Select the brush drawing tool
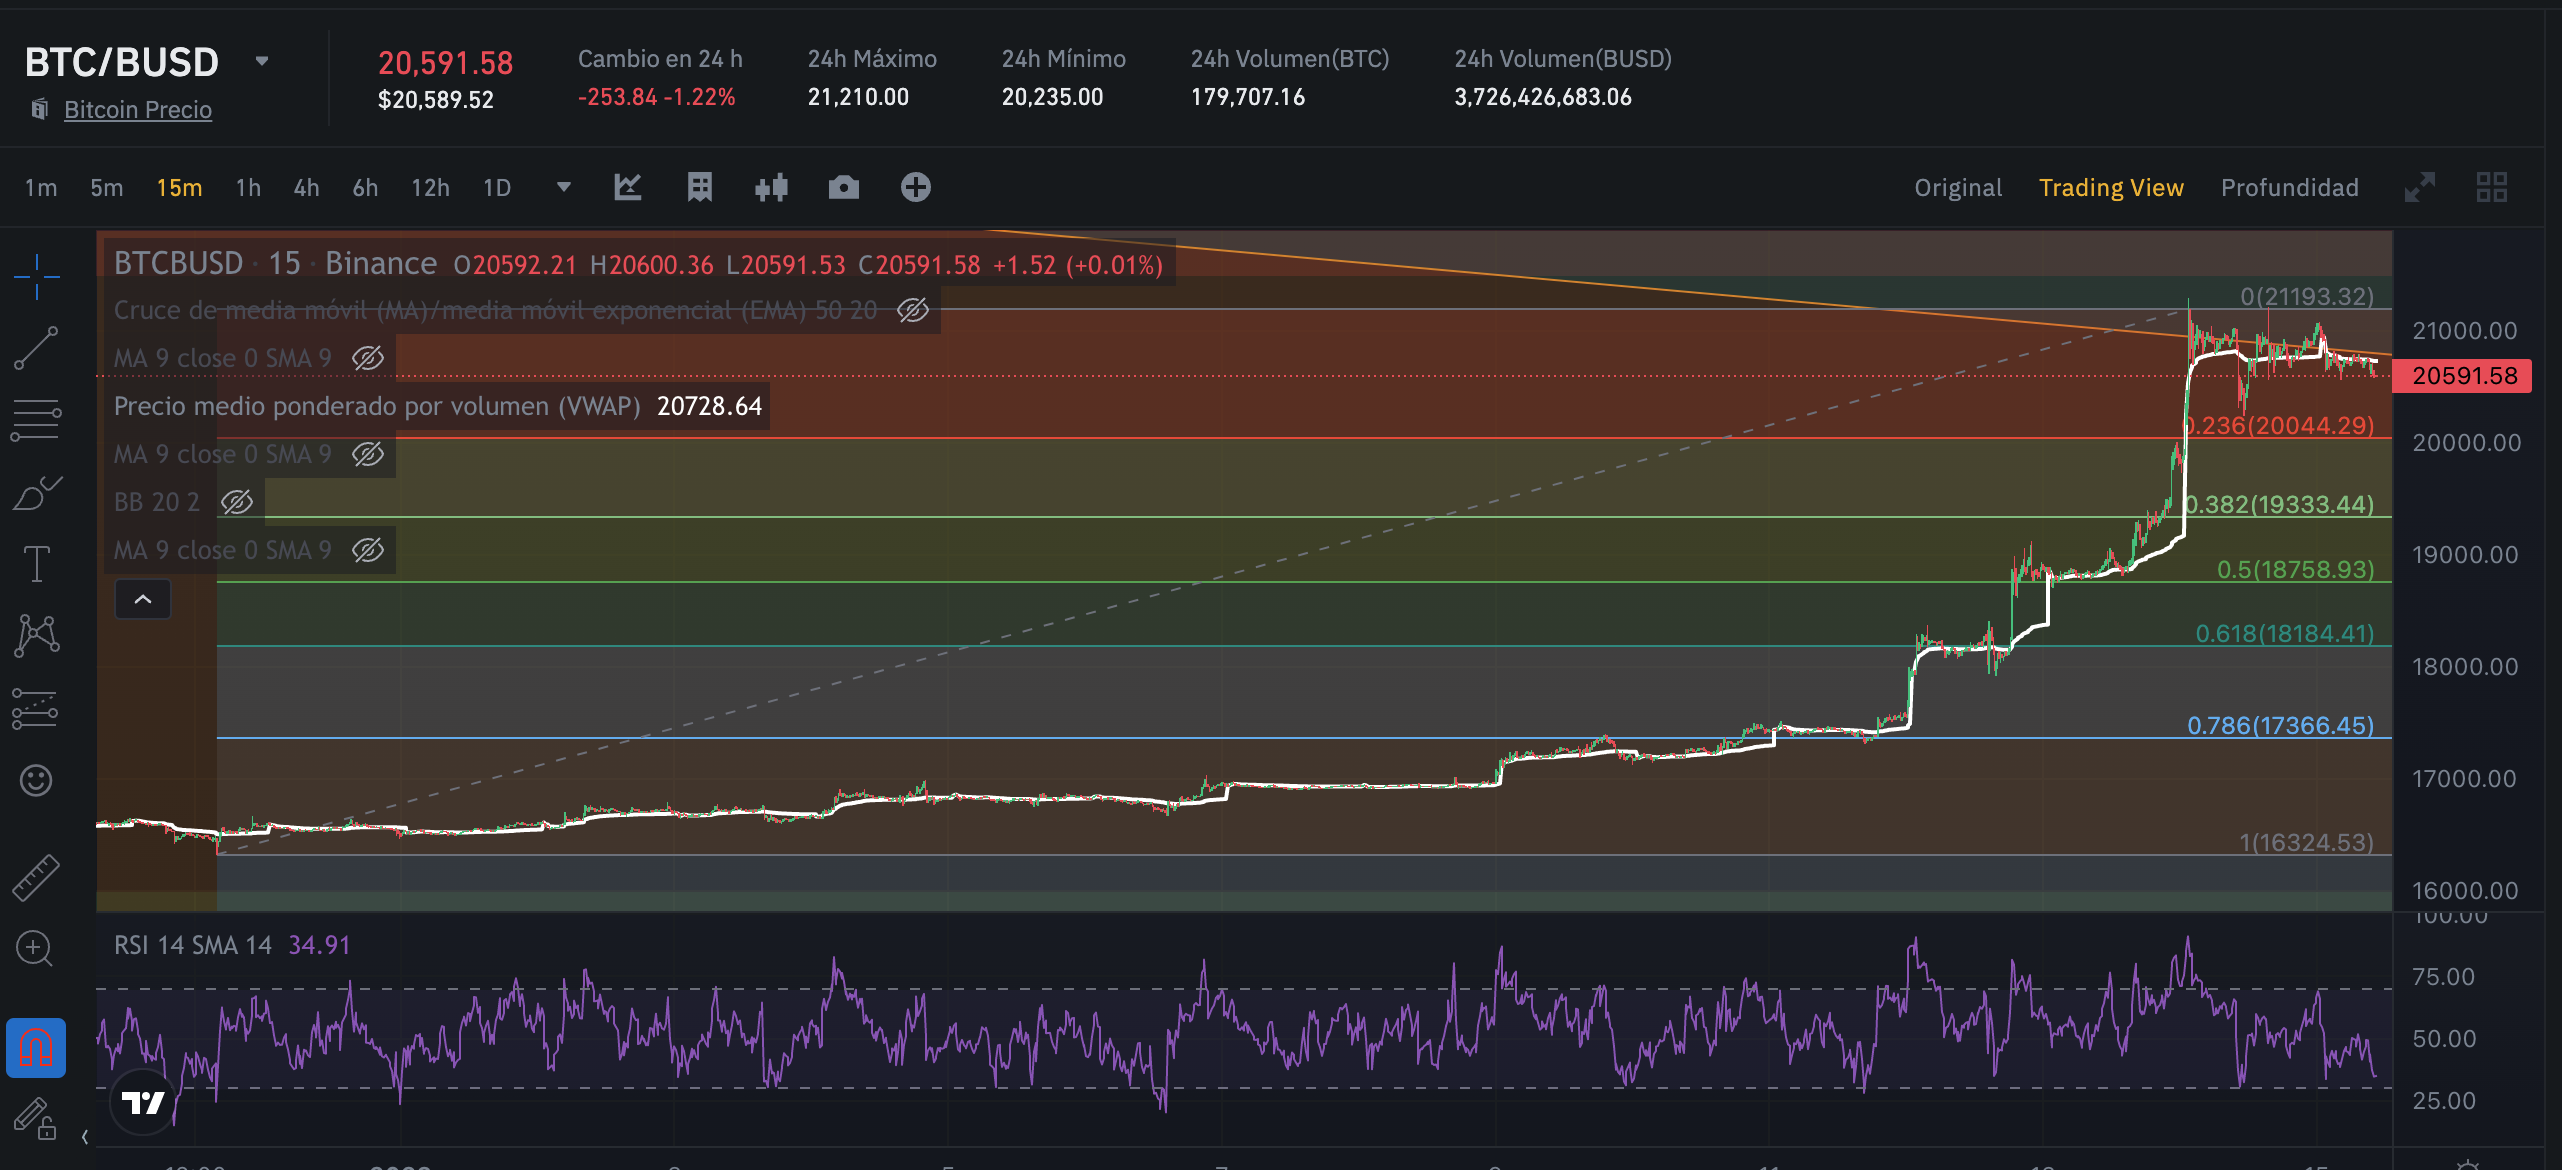2562x1170 pixels. [36, 493]
